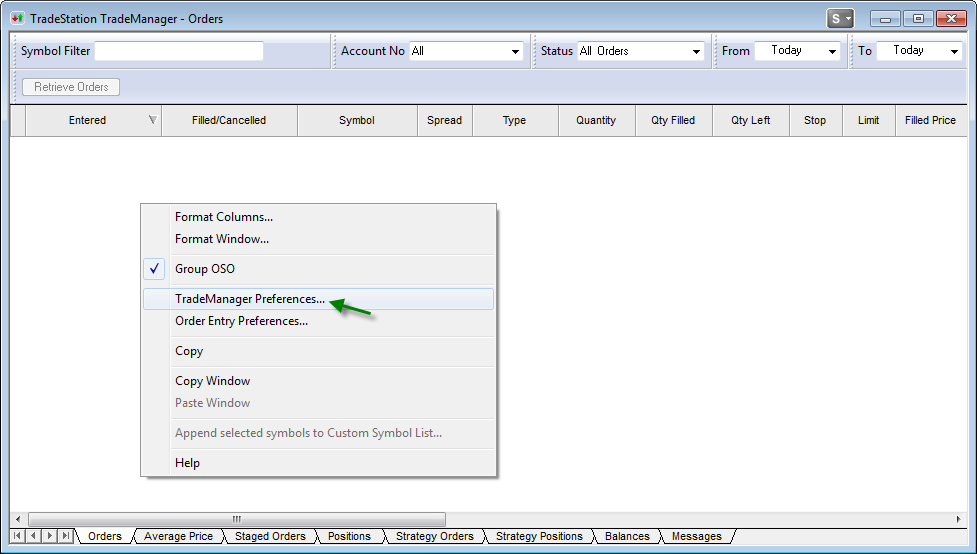Click the TradeStation app icon in title bar
The image size is (977, 554).
(16, 19)
